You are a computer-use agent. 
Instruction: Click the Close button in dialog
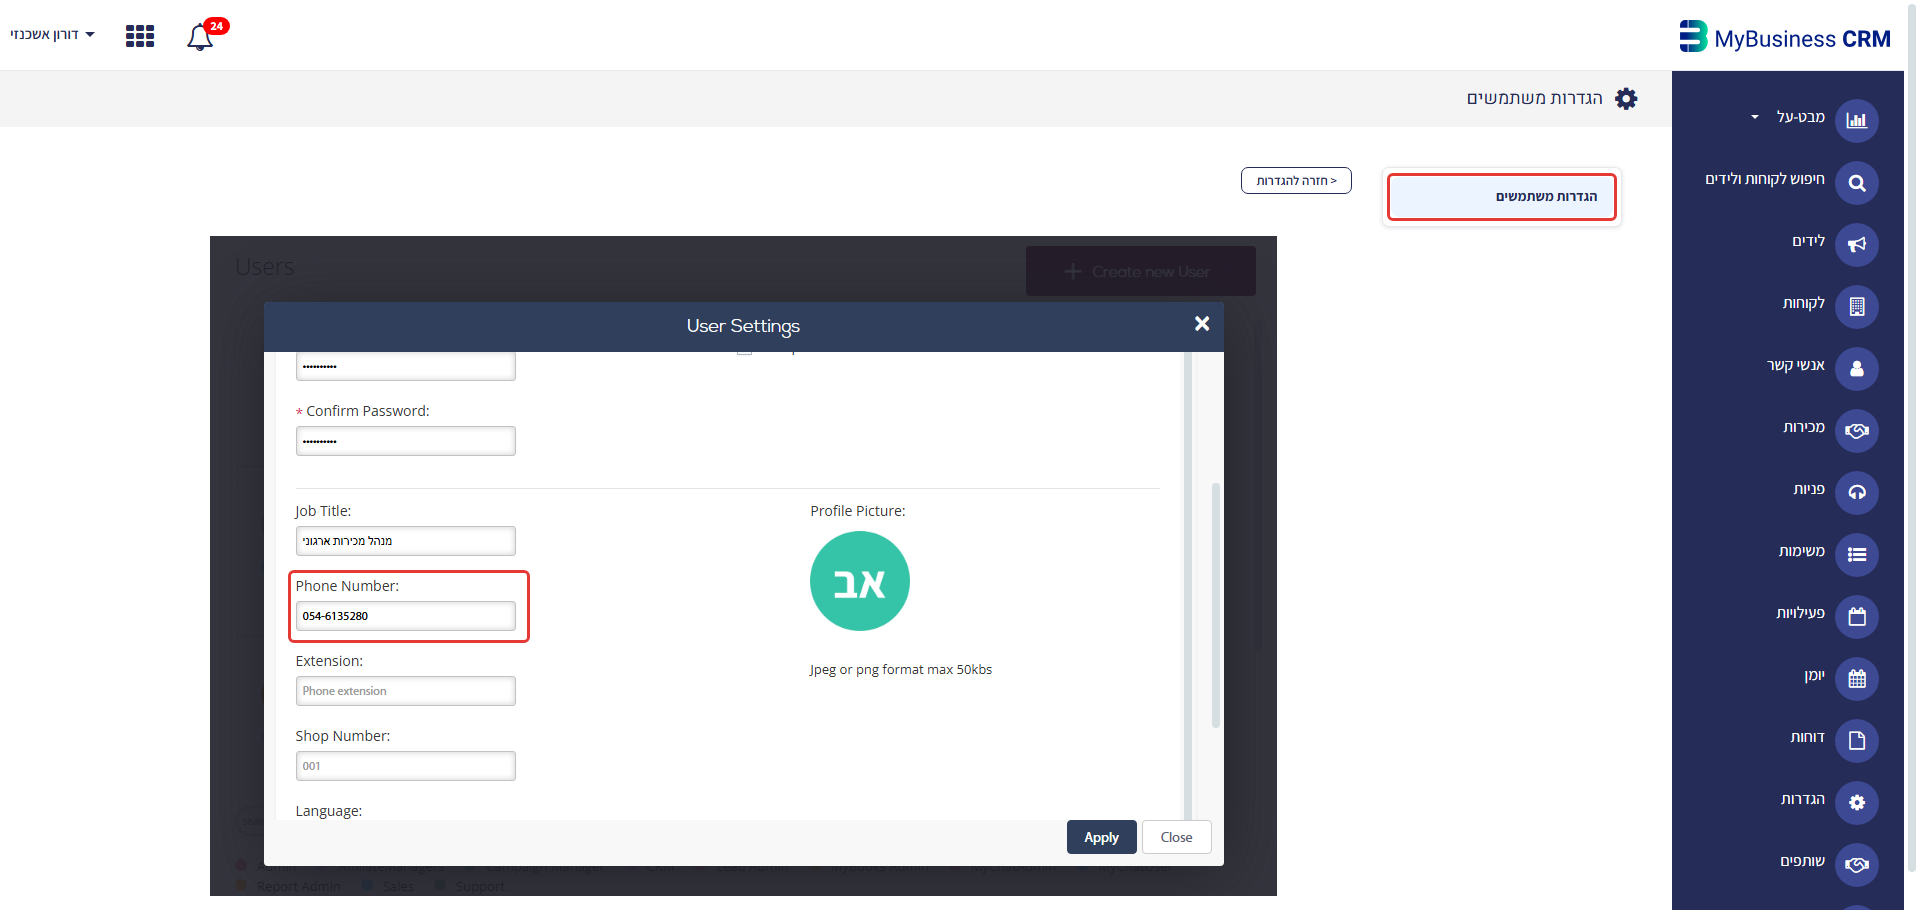1176,838
